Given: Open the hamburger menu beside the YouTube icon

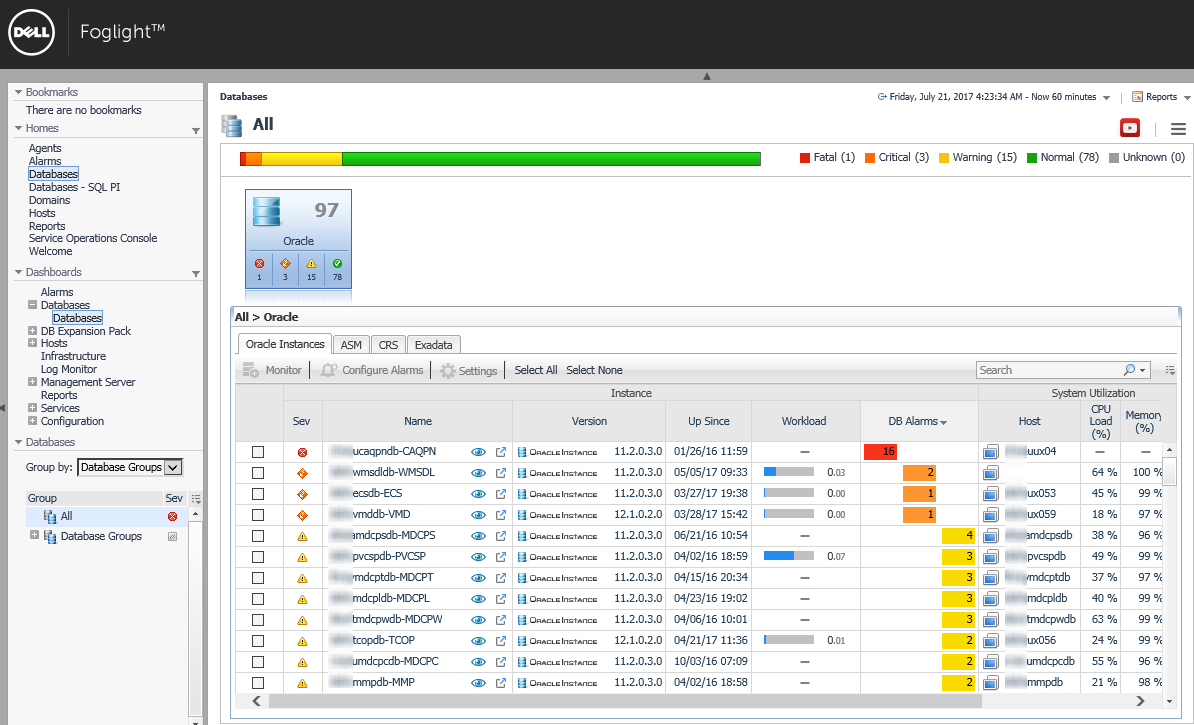Looking at the screenshot, I should [x=1178, y=129].
